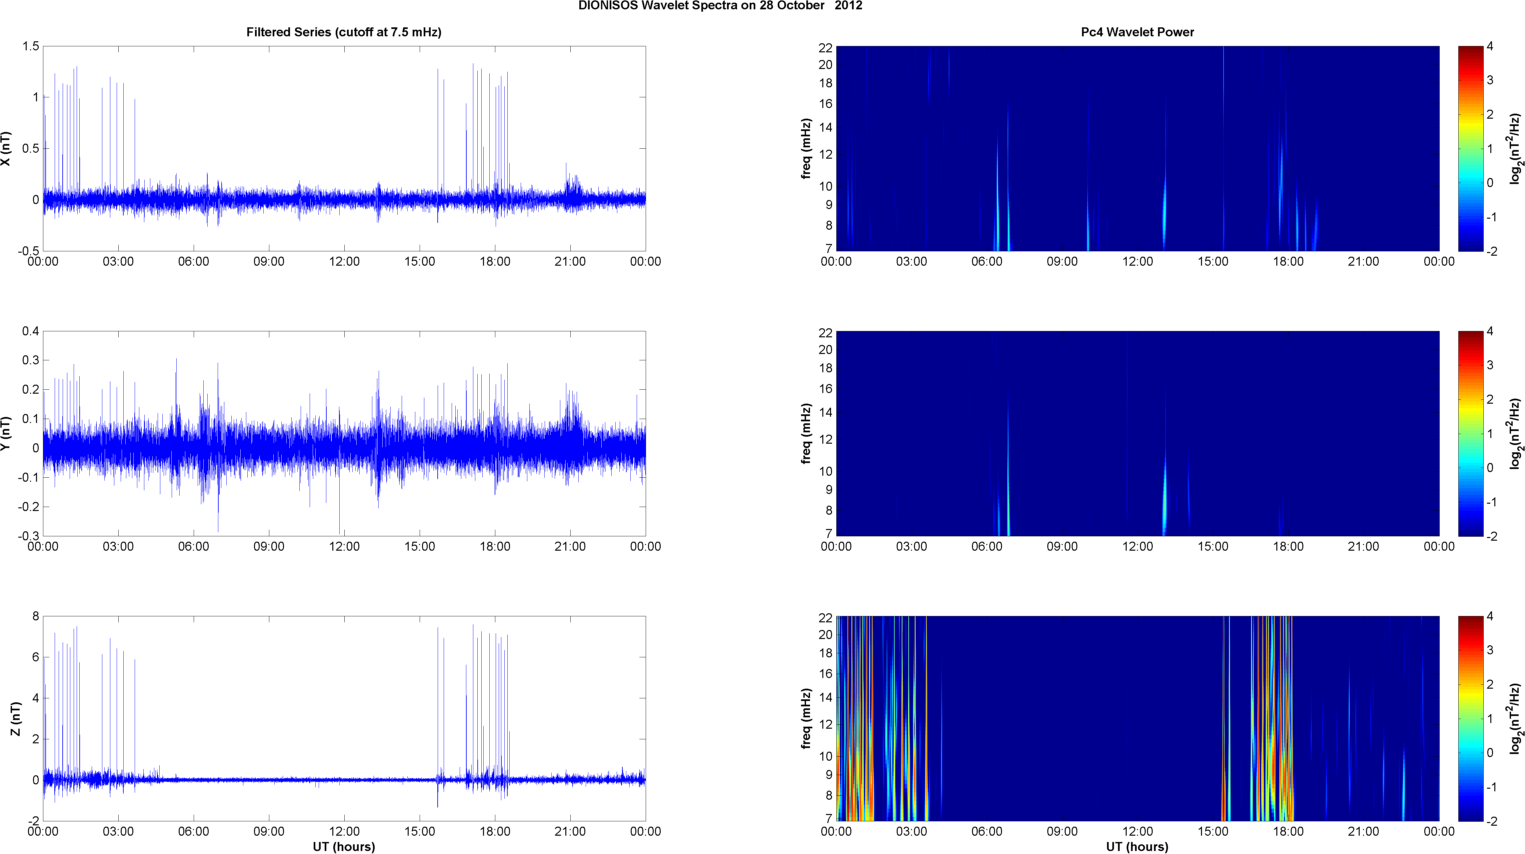Click the bottom-right Z component wavelet spectrogram
The width and height of the screenshot is (1525, 854).
click(x=1137, y=718)
